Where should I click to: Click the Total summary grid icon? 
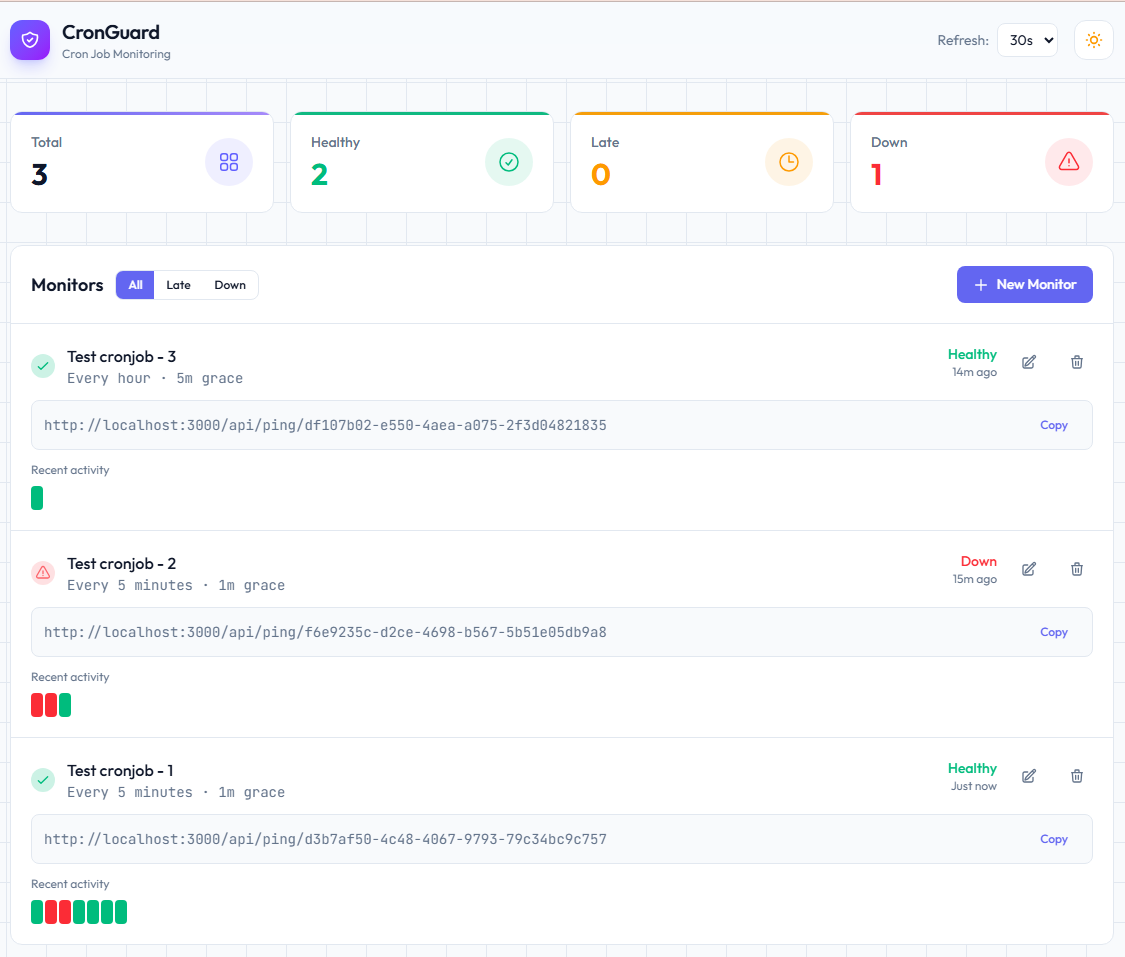(x=229, y=161)
